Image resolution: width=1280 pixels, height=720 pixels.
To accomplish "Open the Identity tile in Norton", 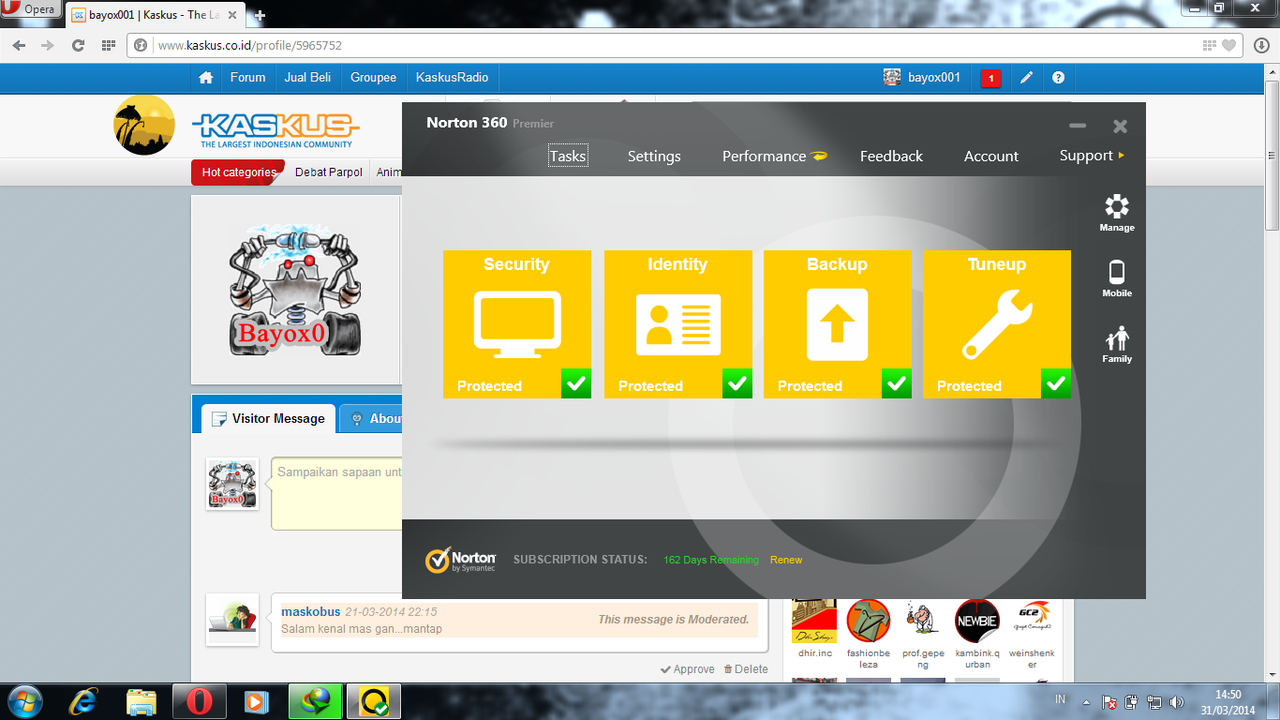I will pyautogui.click(x=678, y=324).
